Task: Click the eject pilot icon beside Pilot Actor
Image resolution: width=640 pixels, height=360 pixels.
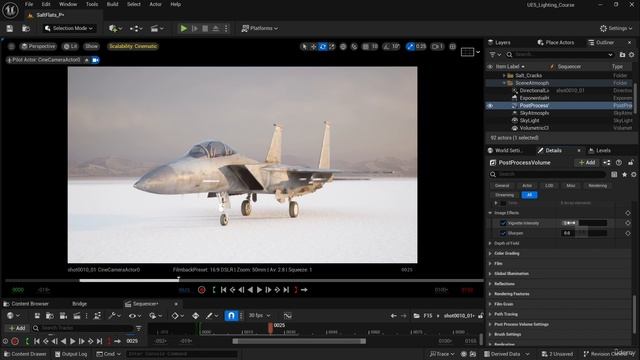Action: point(87,60)
